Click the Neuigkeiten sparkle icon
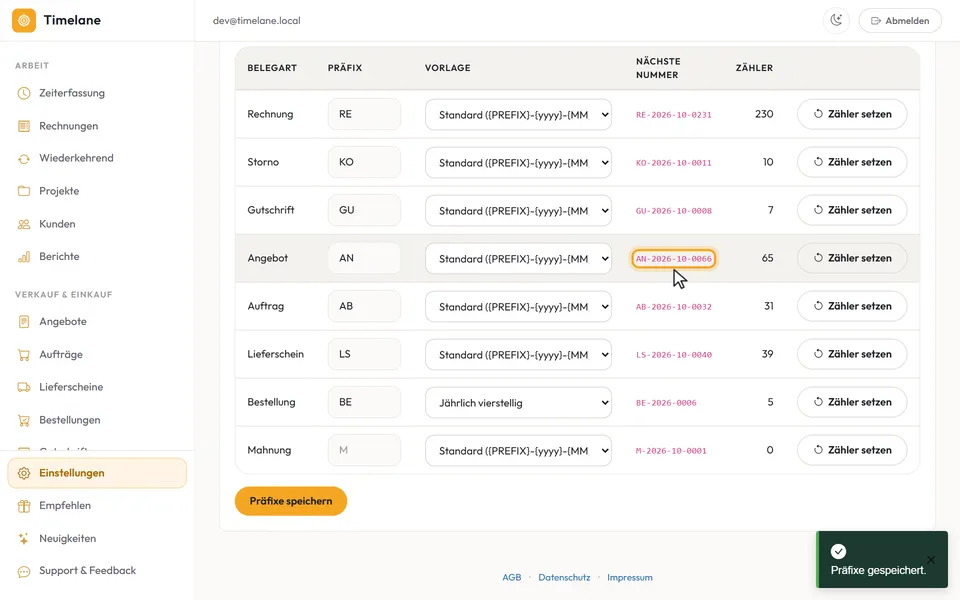The height and width of the screenshot is (600, 960). click(x=24, y=539)
